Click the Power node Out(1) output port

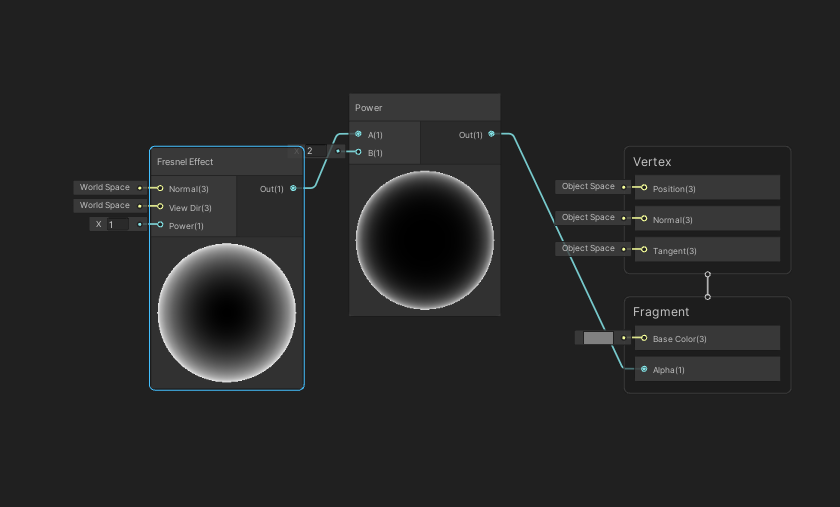491,134
